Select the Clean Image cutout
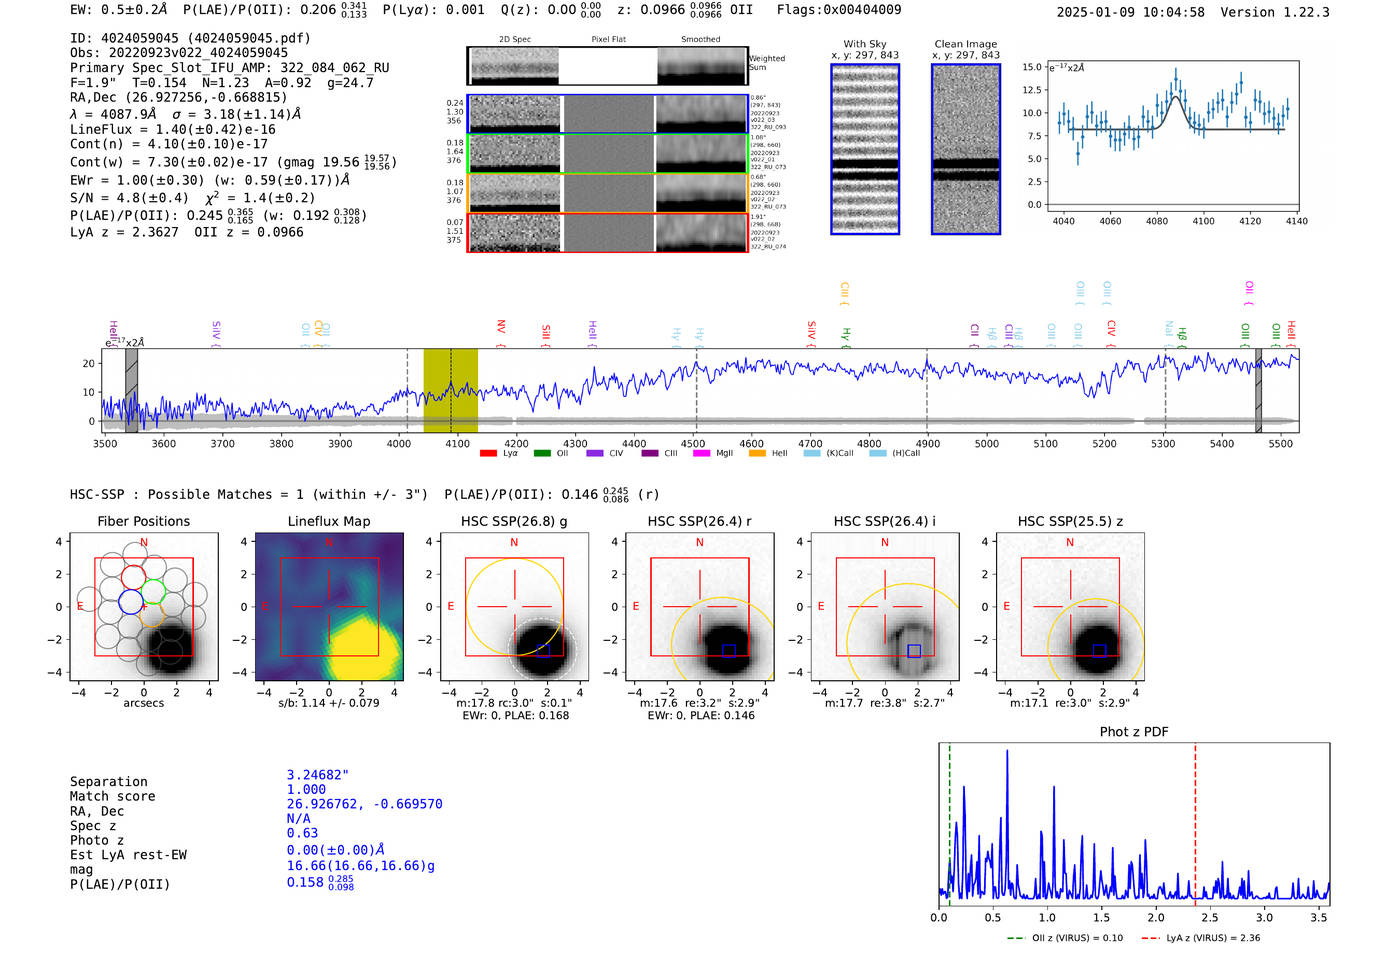The image size is (1400, 953). coord(966,149)
